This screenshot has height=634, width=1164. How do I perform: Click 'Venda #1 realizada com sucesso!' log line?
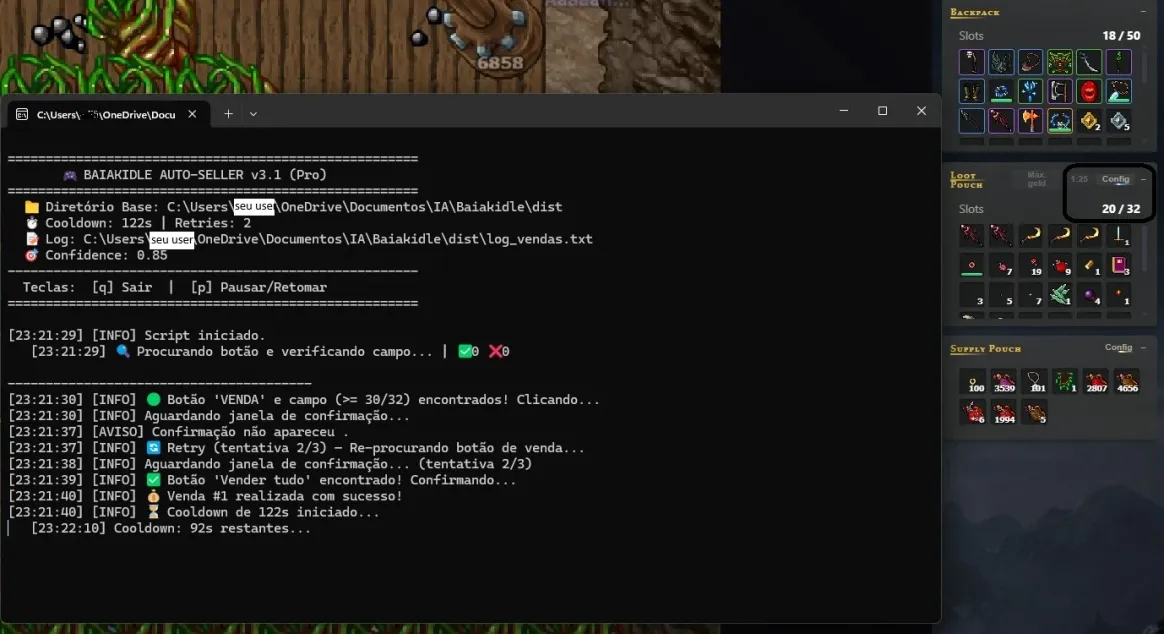(x=206, y=496)
